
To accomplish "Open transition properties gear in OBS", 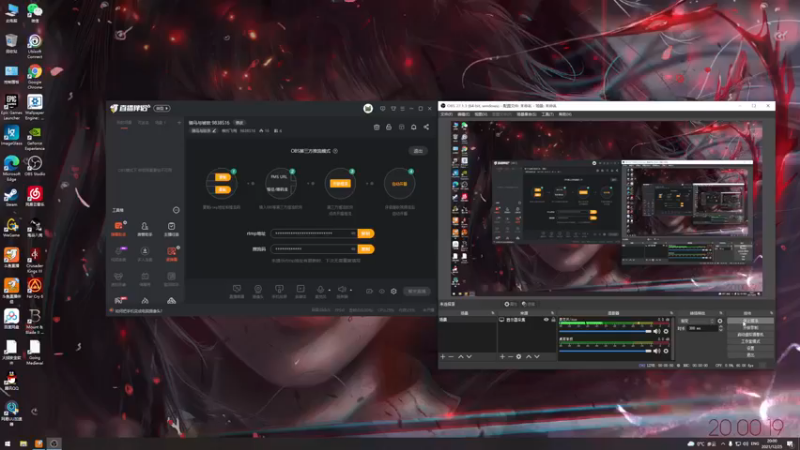I will (x=720, y=321).
